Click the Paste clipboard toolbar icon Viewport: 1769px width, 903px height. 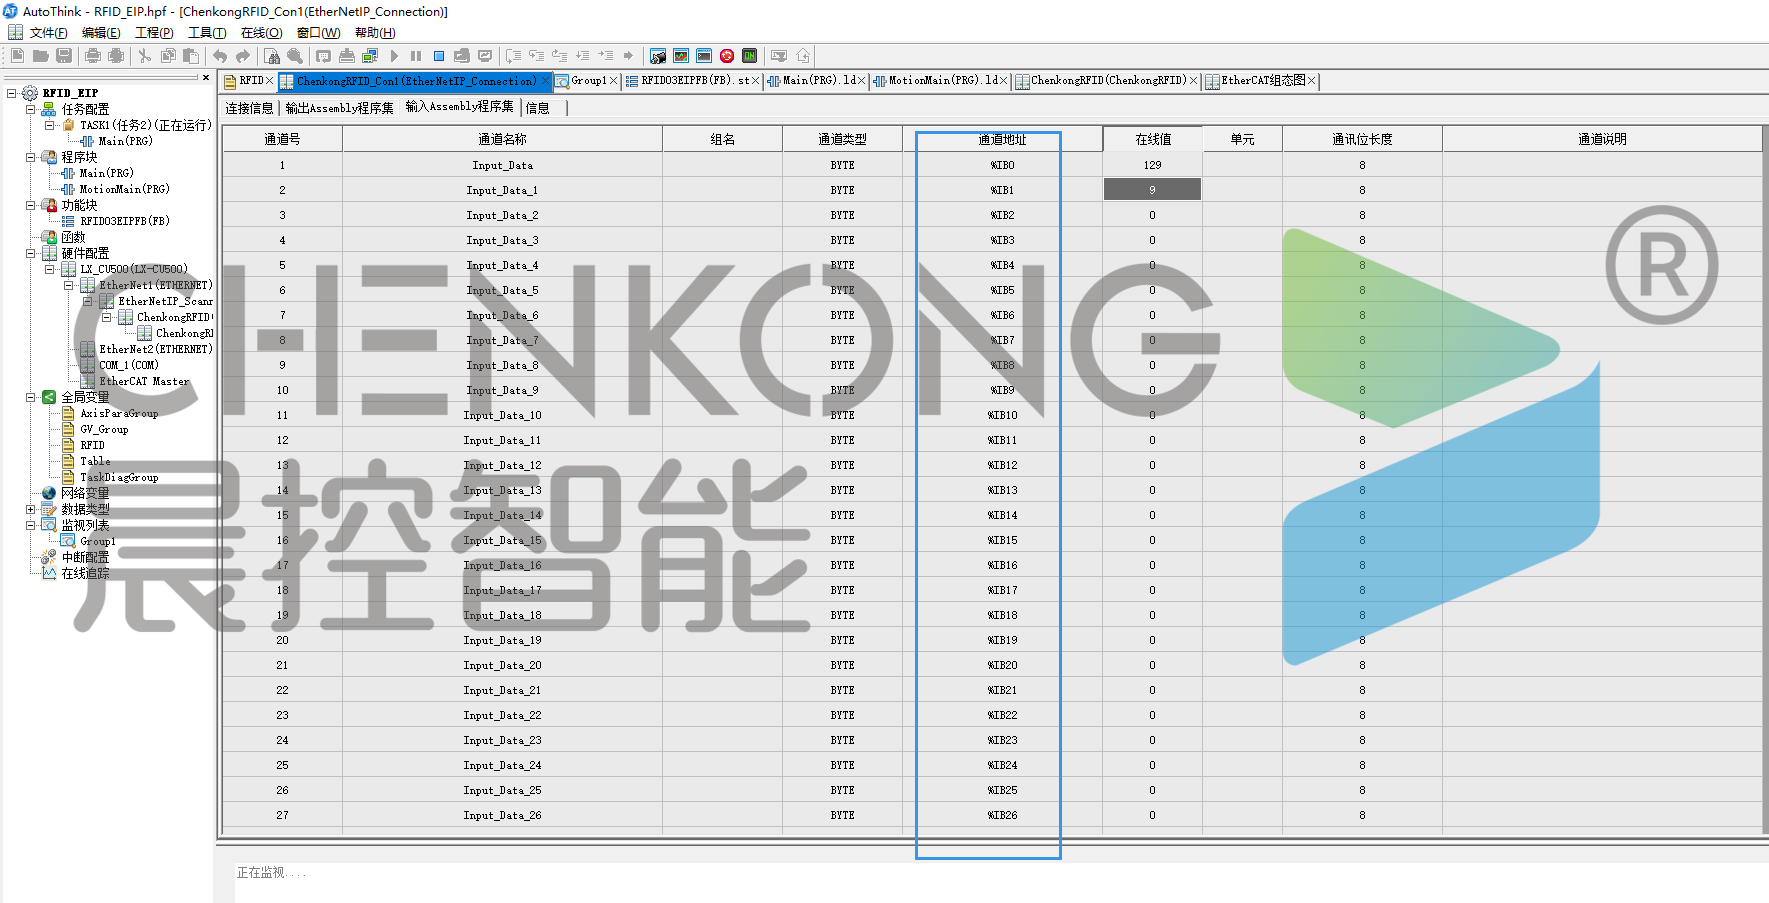pyautogui.click(x=191, y=56)
